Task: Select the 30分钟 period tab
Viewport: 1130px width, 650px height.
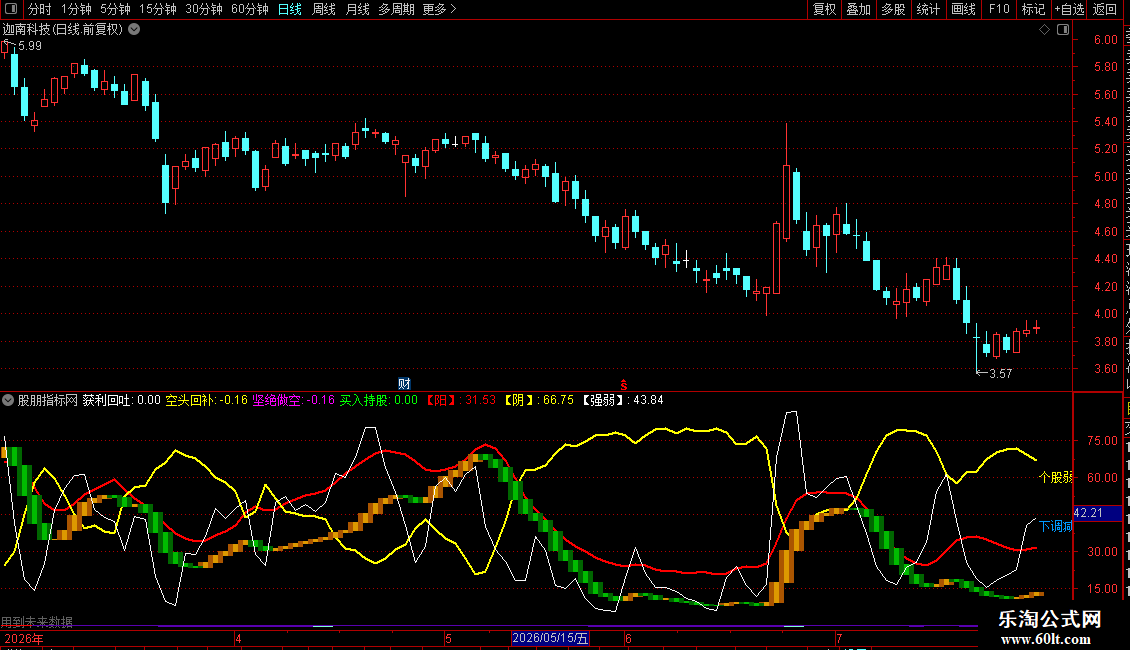Action: [204, 9]
